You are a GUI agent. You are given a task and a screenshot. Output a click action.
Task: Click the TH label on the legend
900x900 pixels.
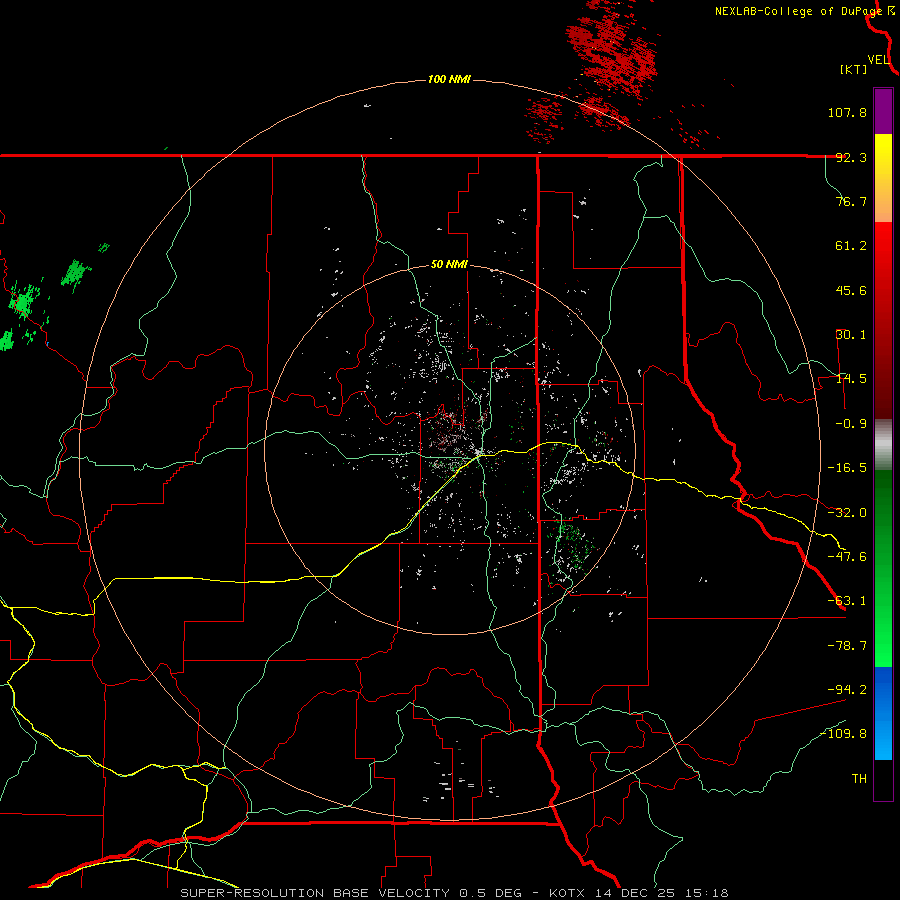[859, 779]
